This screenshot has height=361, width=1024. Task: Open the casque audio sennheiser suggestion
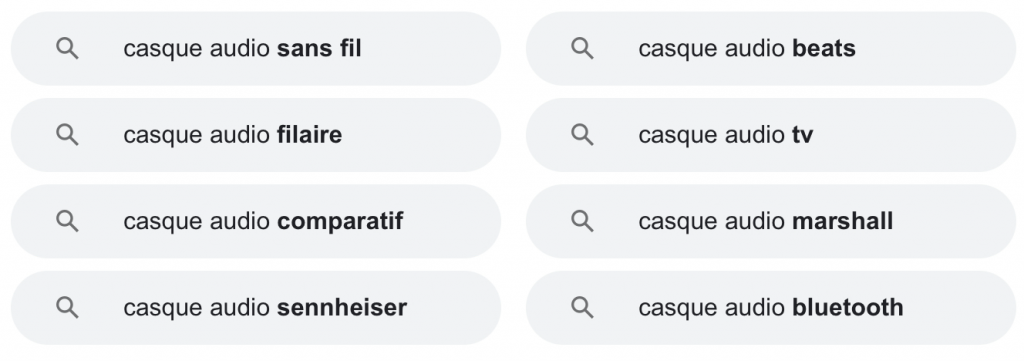256,307
